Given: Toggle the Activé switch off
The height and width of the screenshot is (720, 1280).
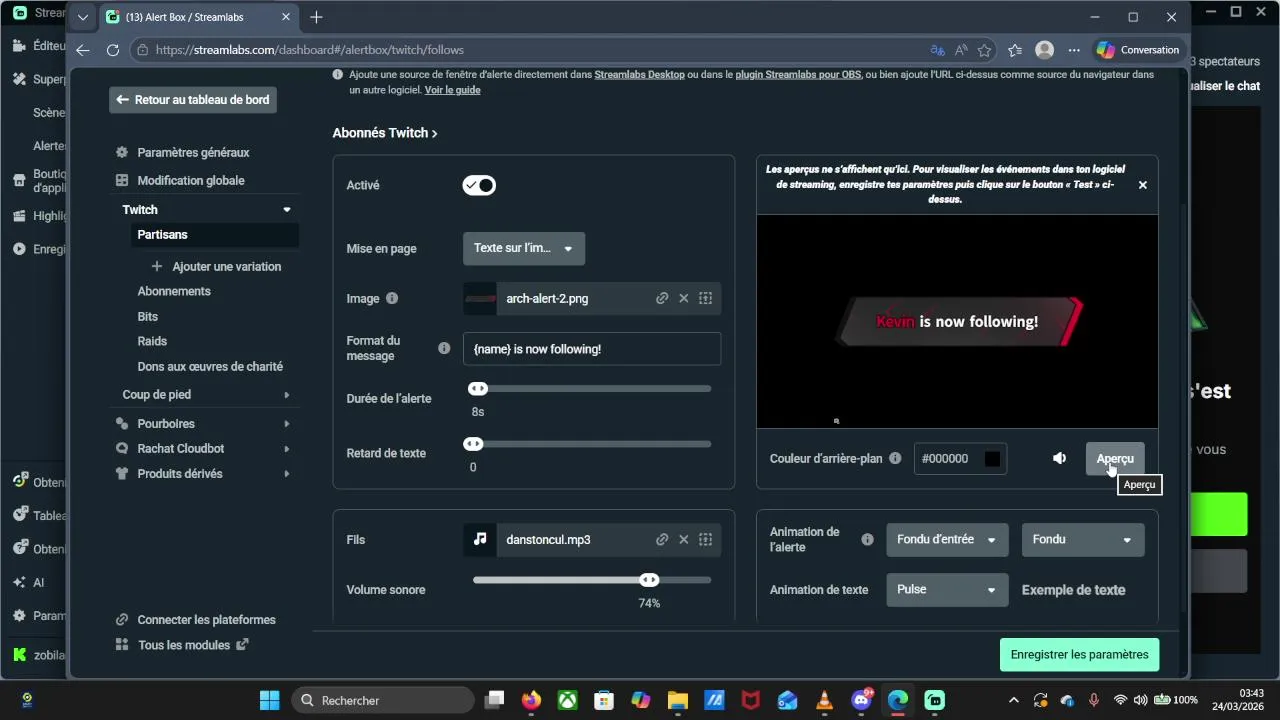Looking at the screenshot, I should (x=479, y=185).
